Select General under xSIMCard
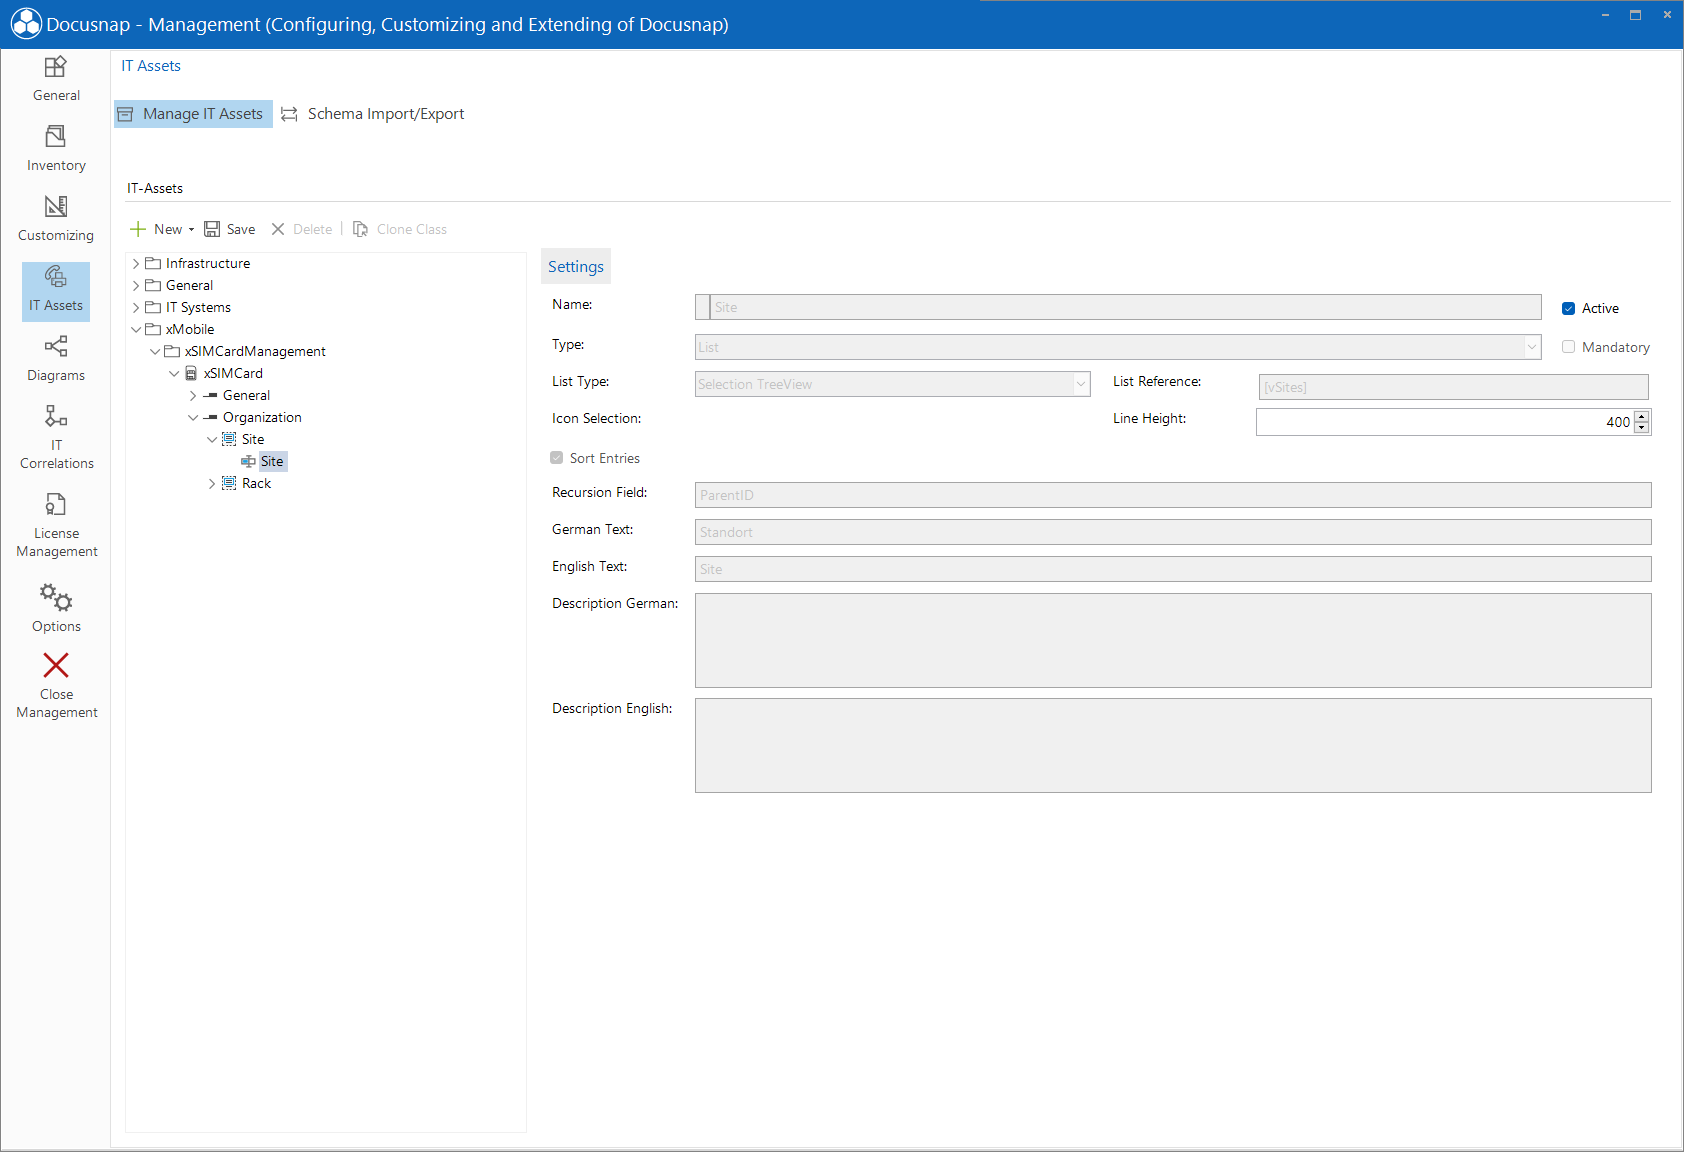This screenshot has width=1684, height=1152. tap(246, 395)
